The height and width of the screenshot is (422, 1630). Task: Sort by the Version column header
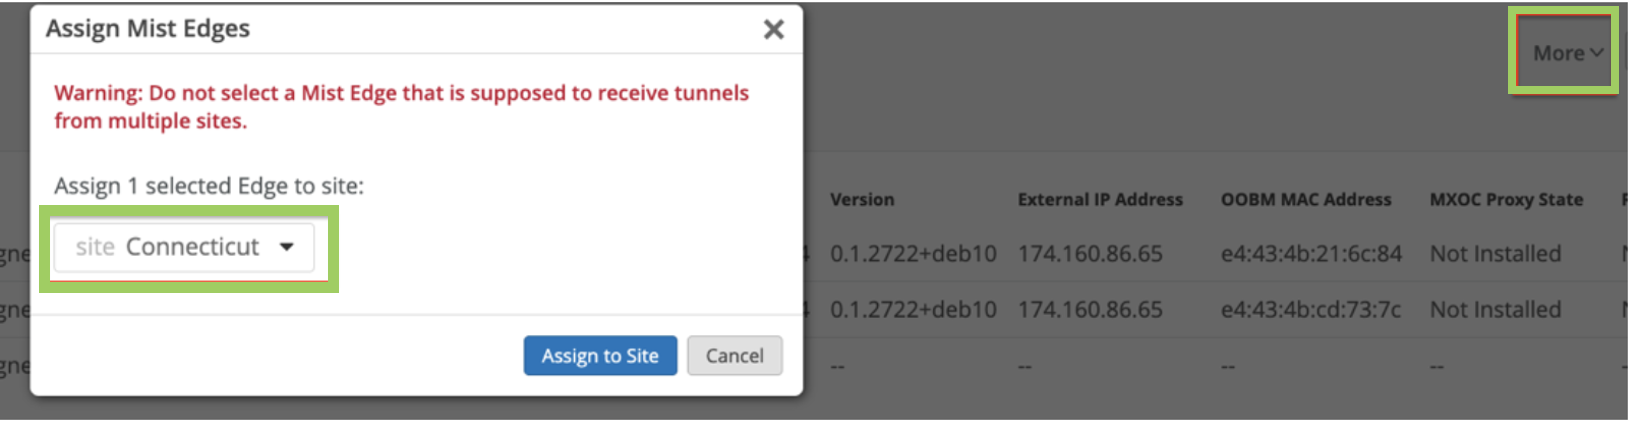pyautogui.click(x=862, y=200)
